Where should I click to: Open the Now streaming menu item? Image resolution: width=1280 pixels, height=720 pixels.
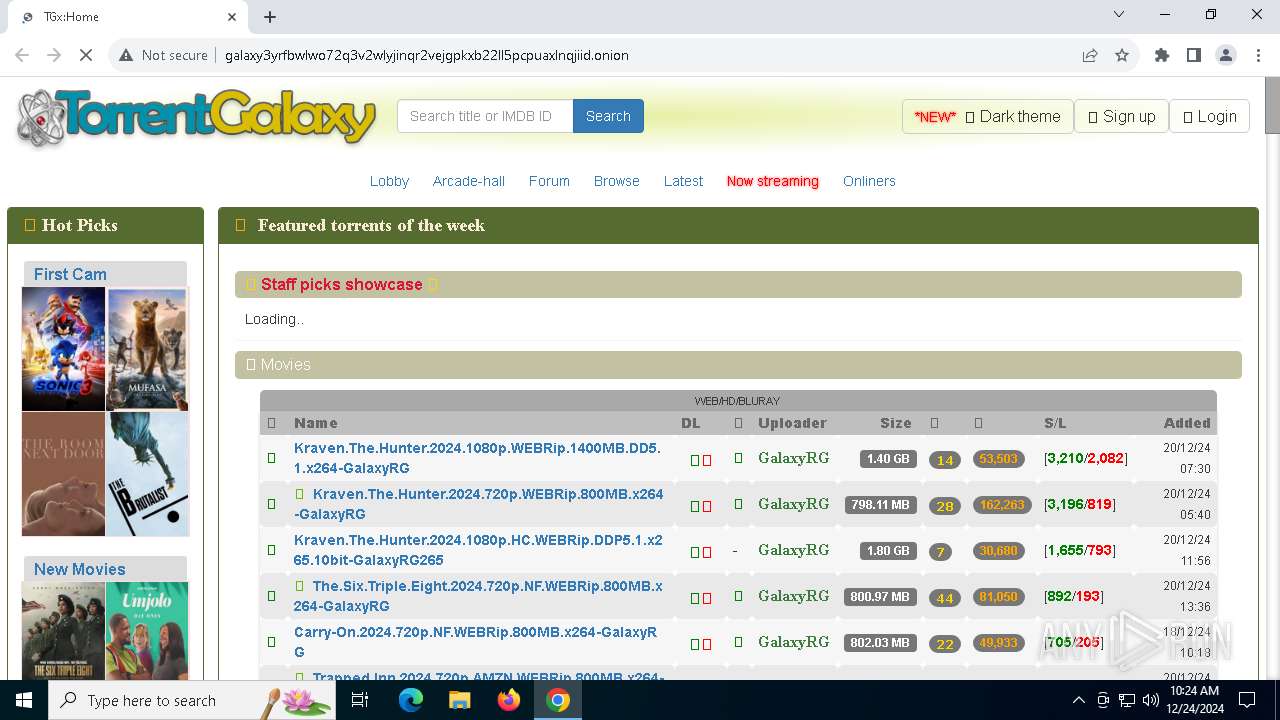772,181
